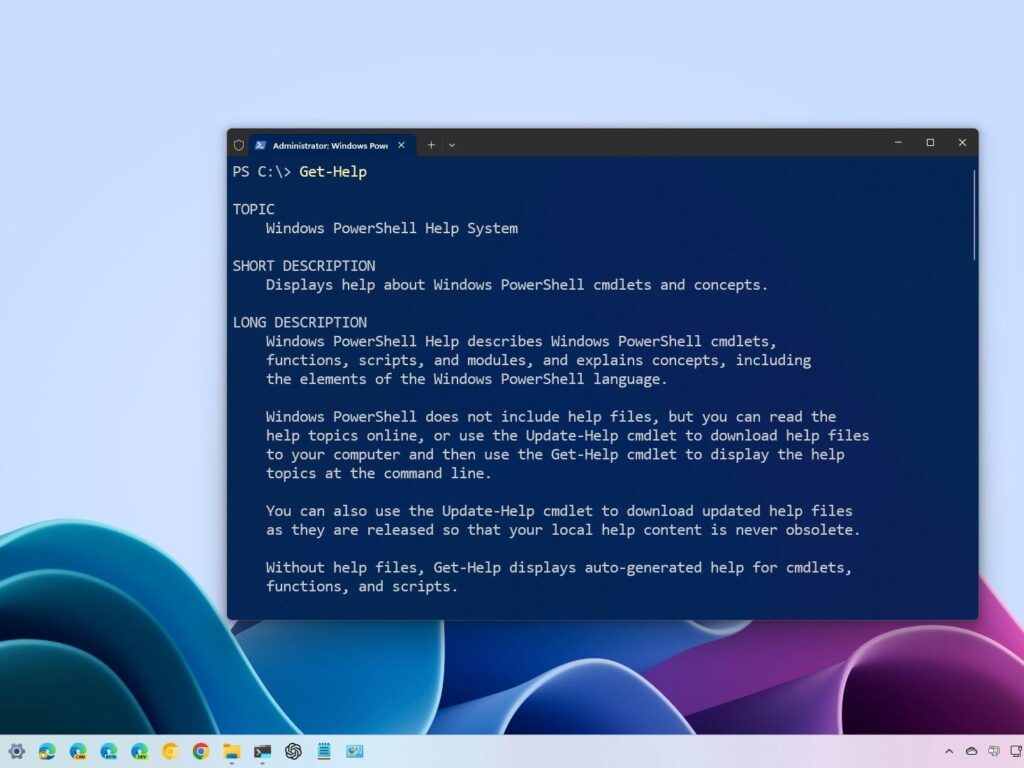1024x768 pixels.
Task: Expand hidden icons in the system tray
Action: [x=949, y=751]
